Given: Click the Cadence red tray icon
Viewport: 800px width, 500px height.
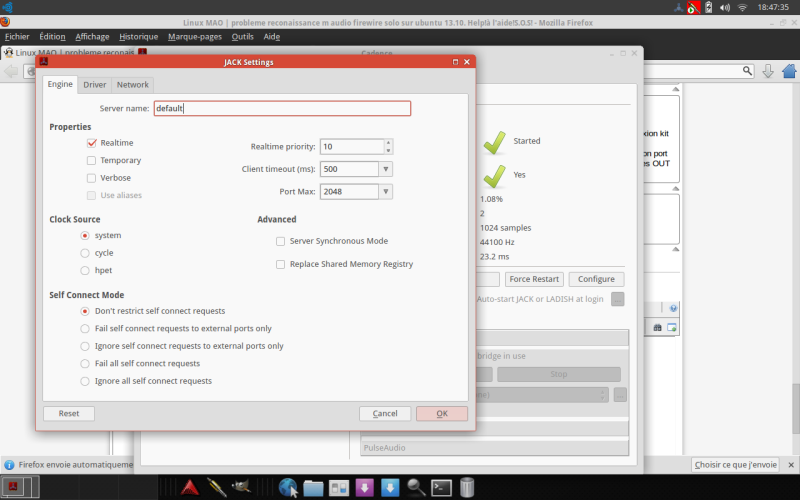Looking at the screenshot, I should click(x=693, y=7).
